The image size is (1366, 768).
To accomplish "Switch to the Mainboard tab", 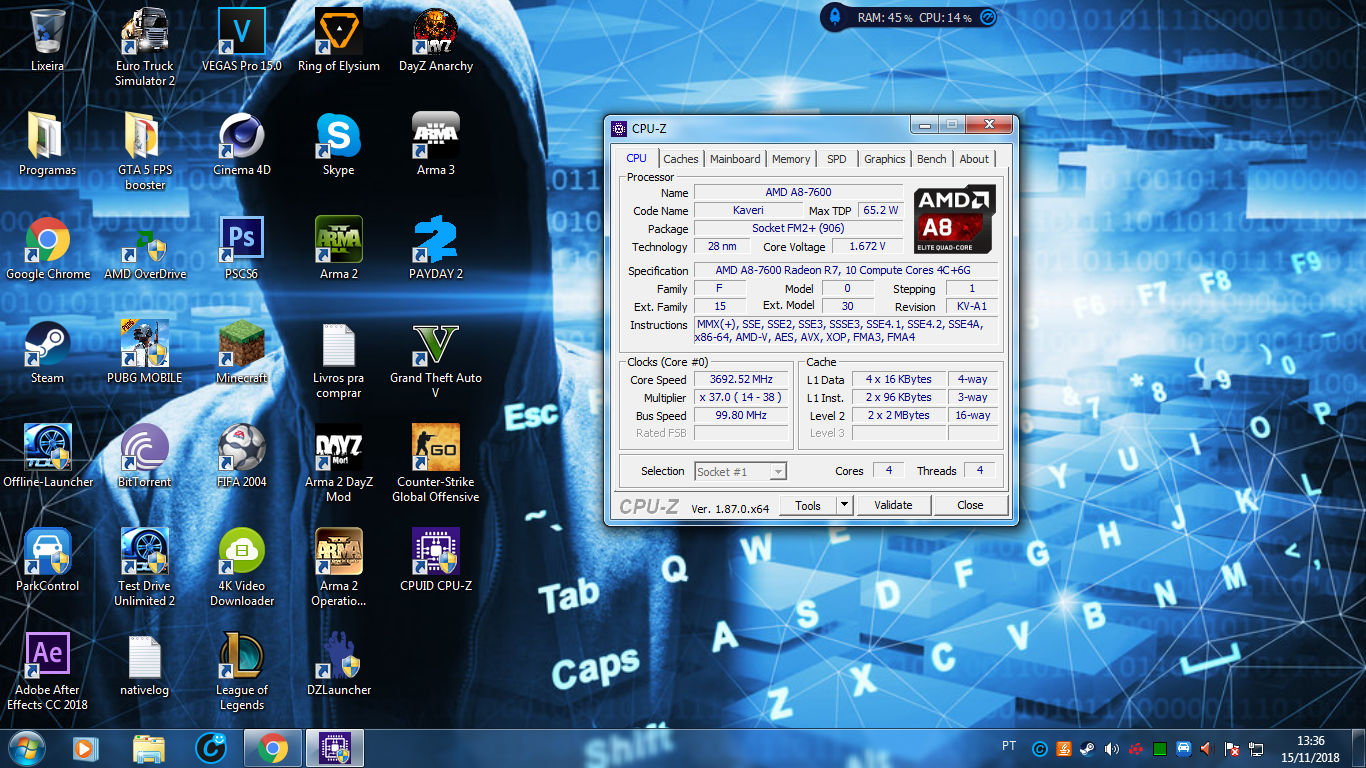I will tap(735, 159).
